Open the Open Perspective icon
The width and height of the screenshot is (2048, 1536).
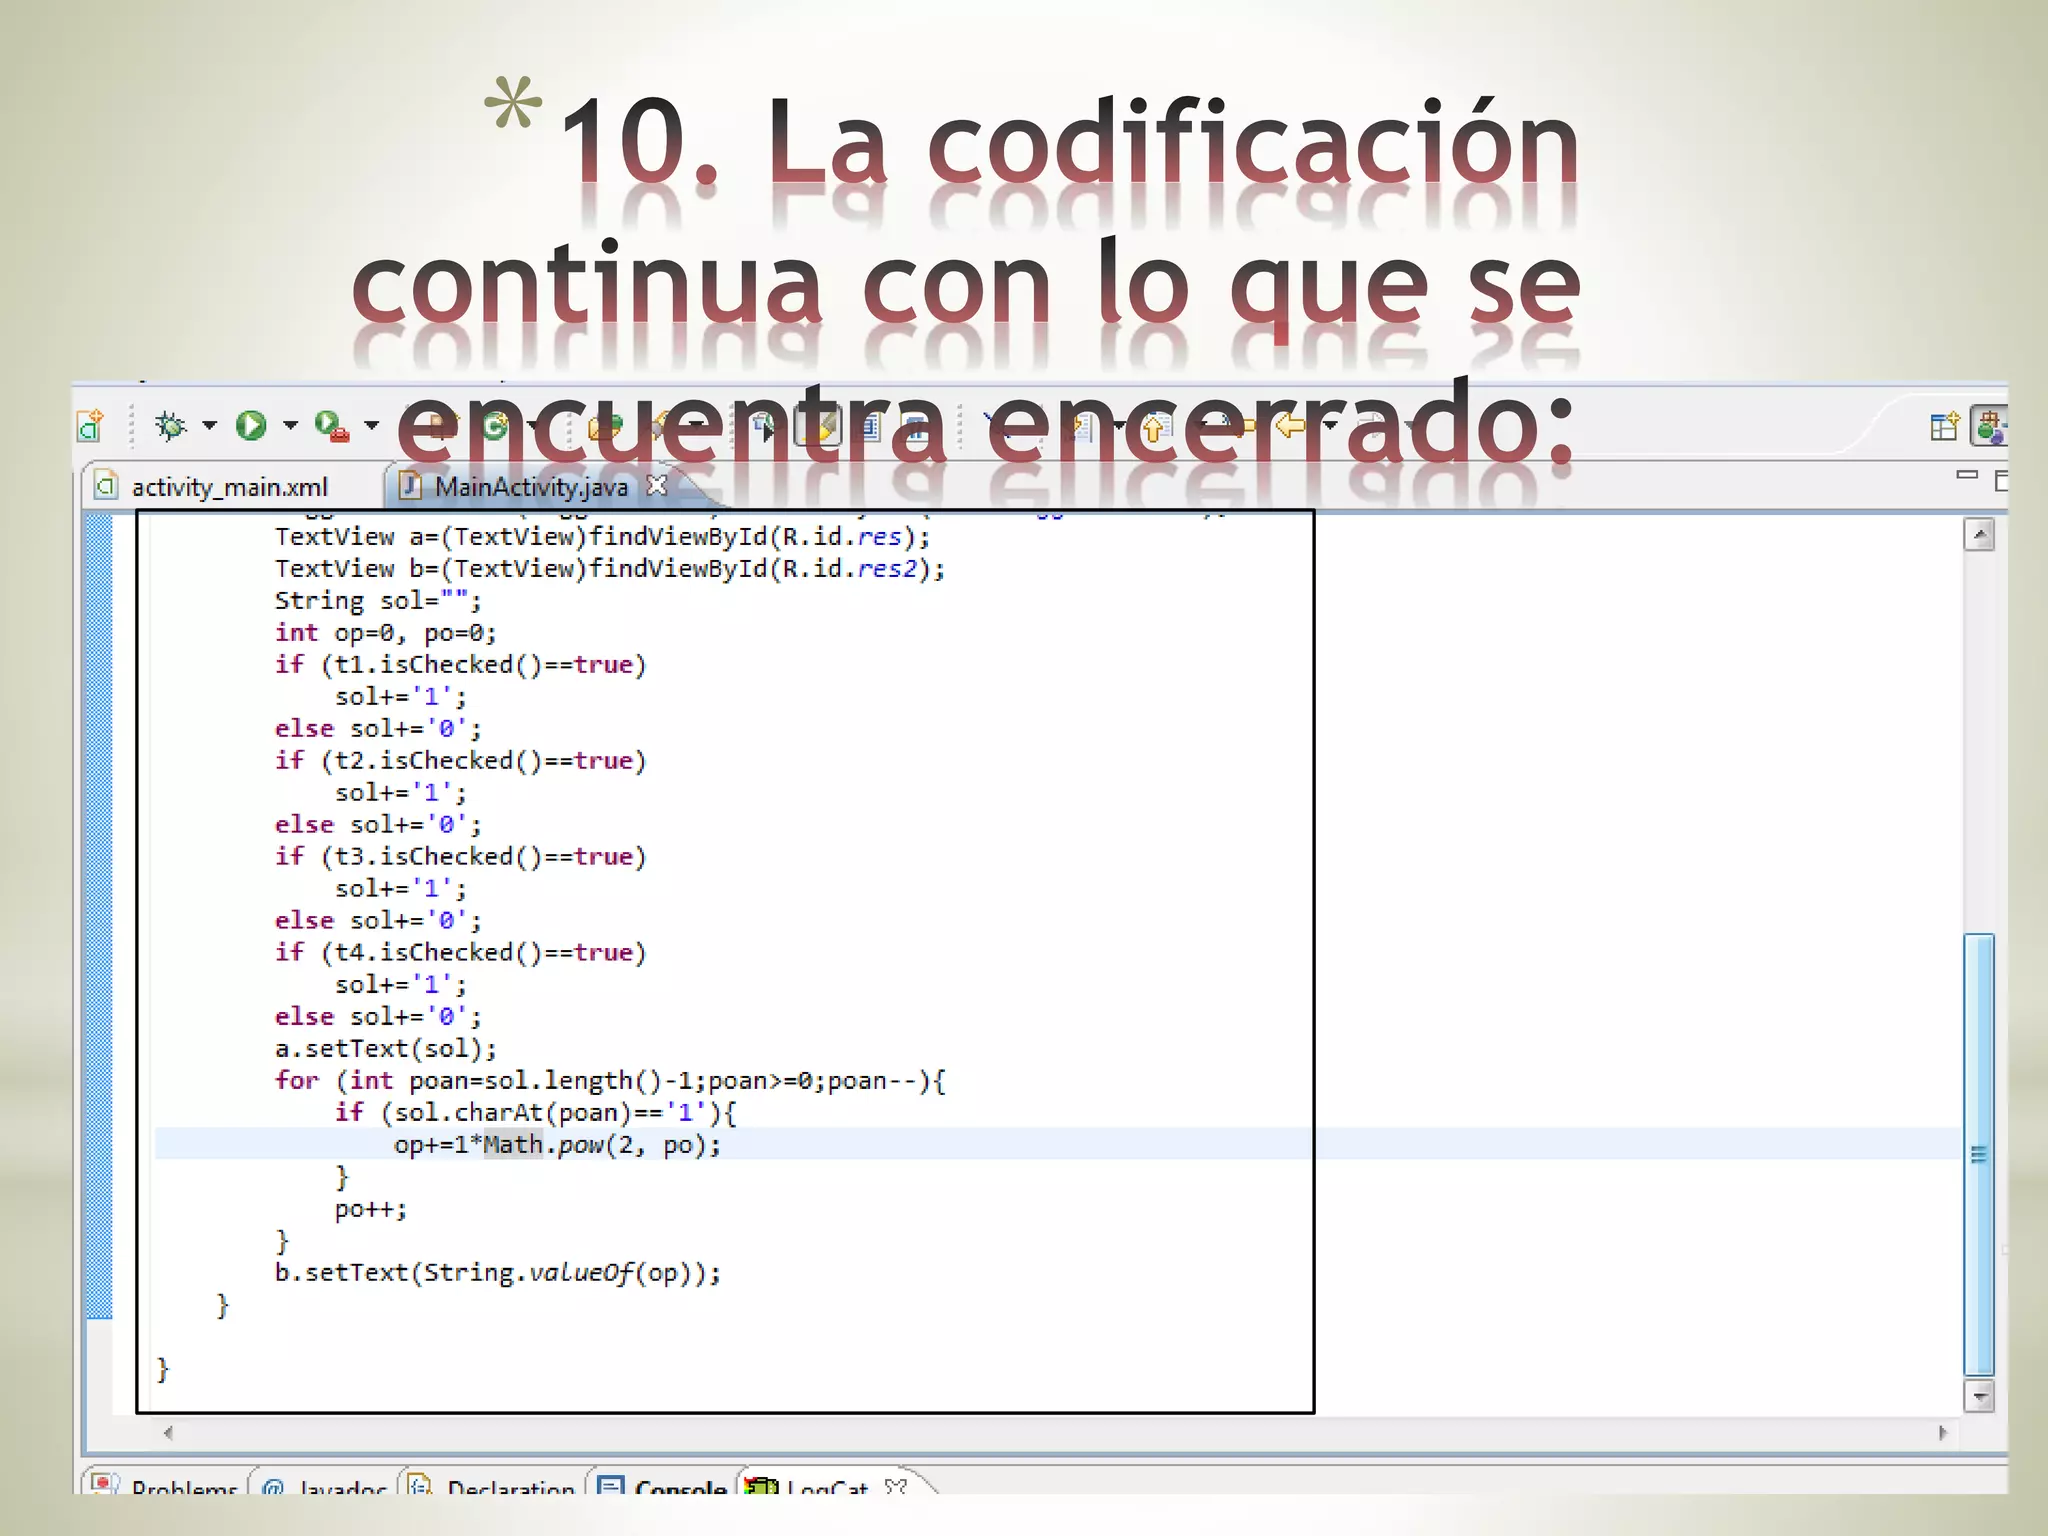(1943, 427)
